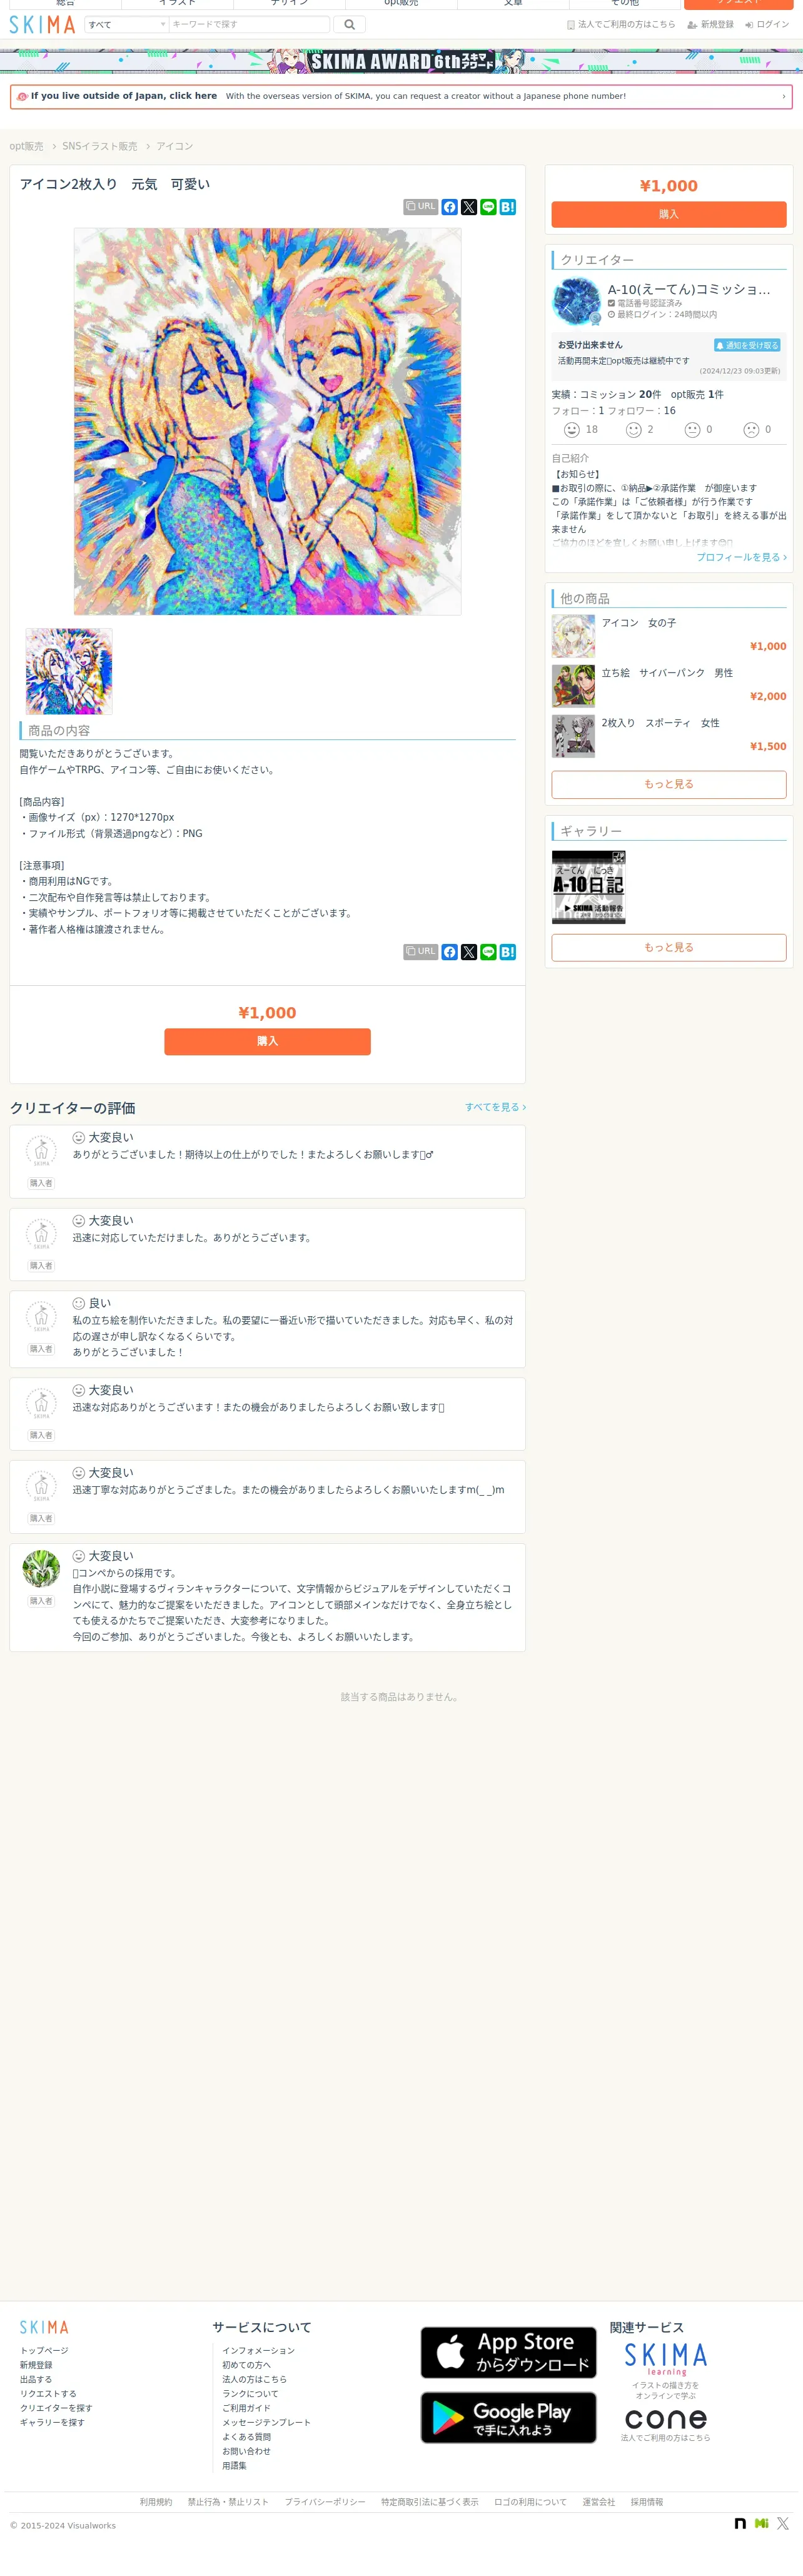Click the App Store download badge
Screen dimensions: 803x2576
click(508, 2352)
